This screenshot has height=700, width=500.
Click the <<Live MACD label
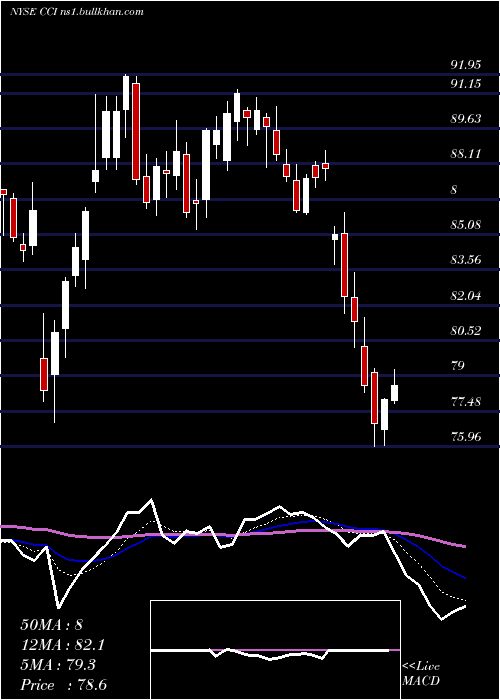pyautogui.click(x=421, y=673)
